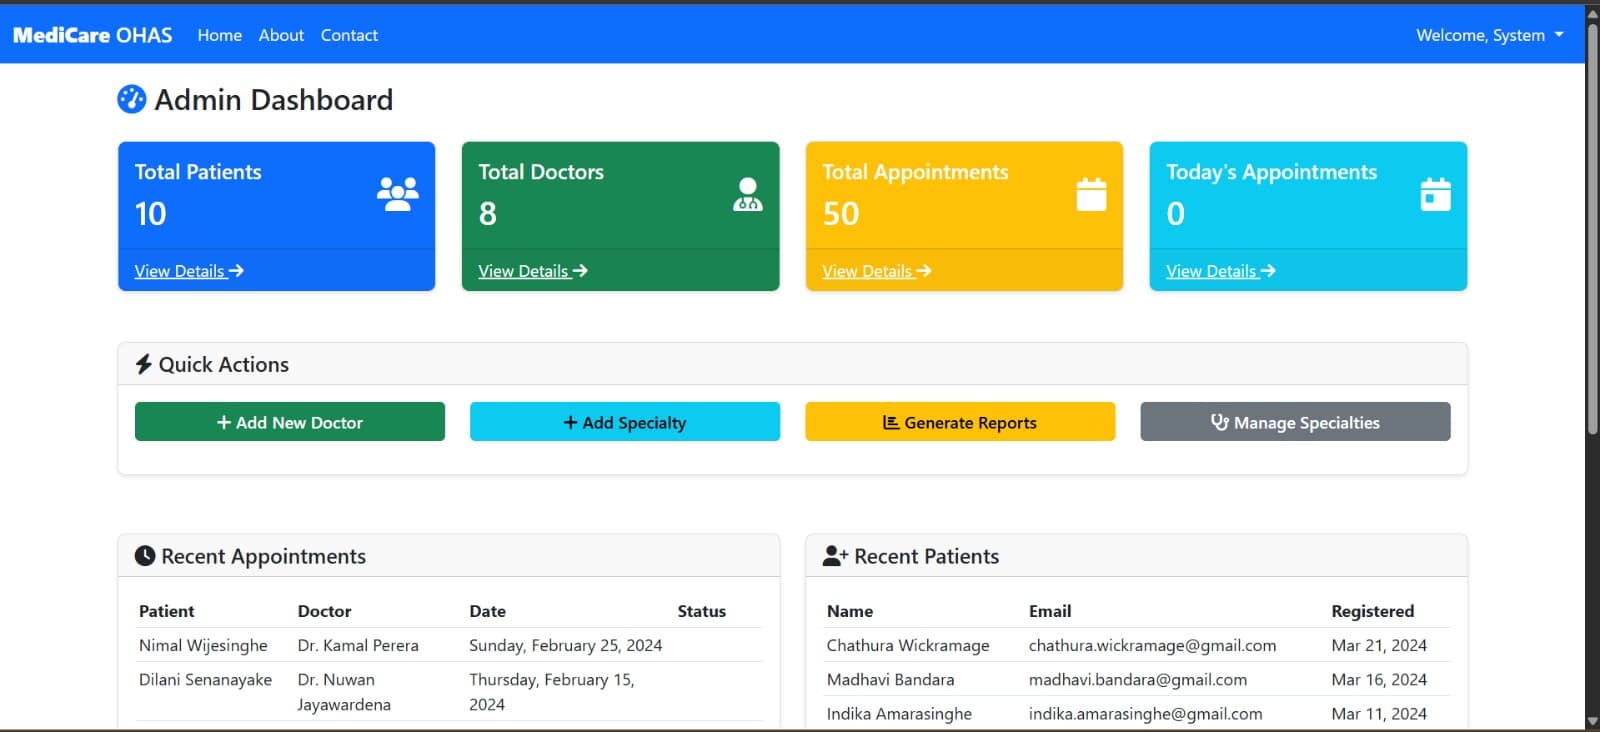Image resolution: width=1600 pixels, height=732 pixels.
Task: View Details of Total Doctors
Action: (533, 271)
